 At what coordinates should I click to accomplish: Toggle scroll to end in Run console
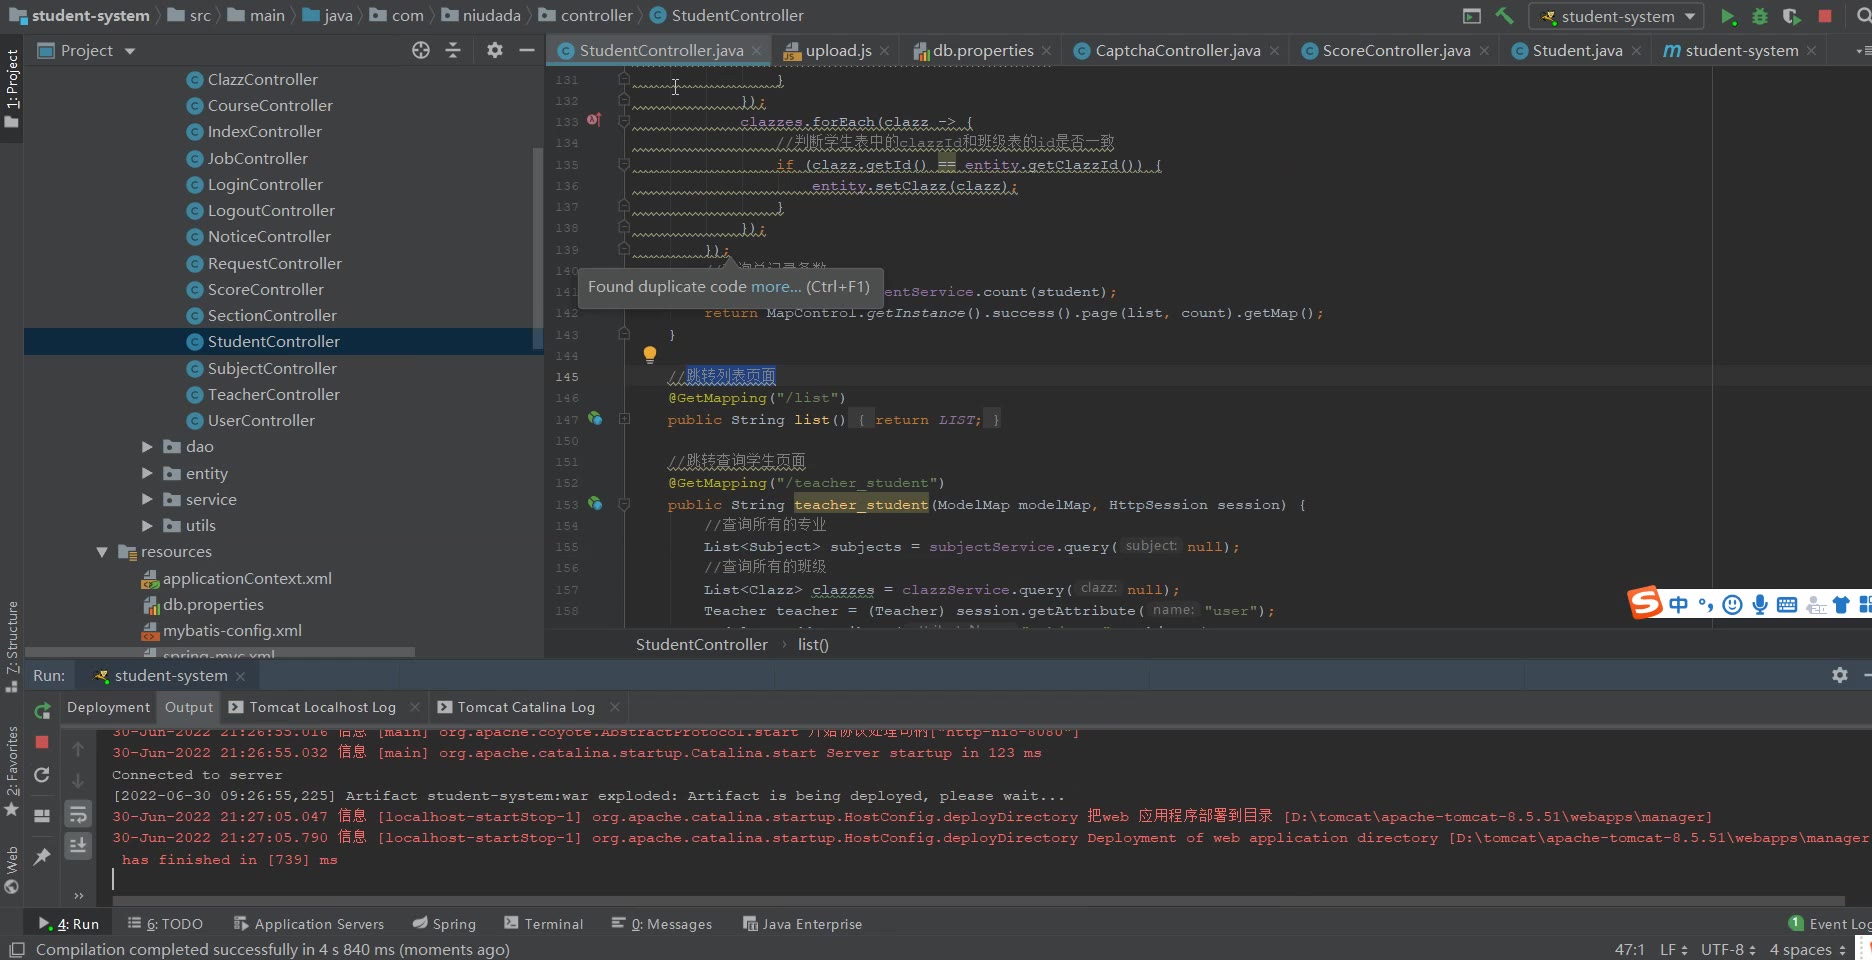point(78,846)
